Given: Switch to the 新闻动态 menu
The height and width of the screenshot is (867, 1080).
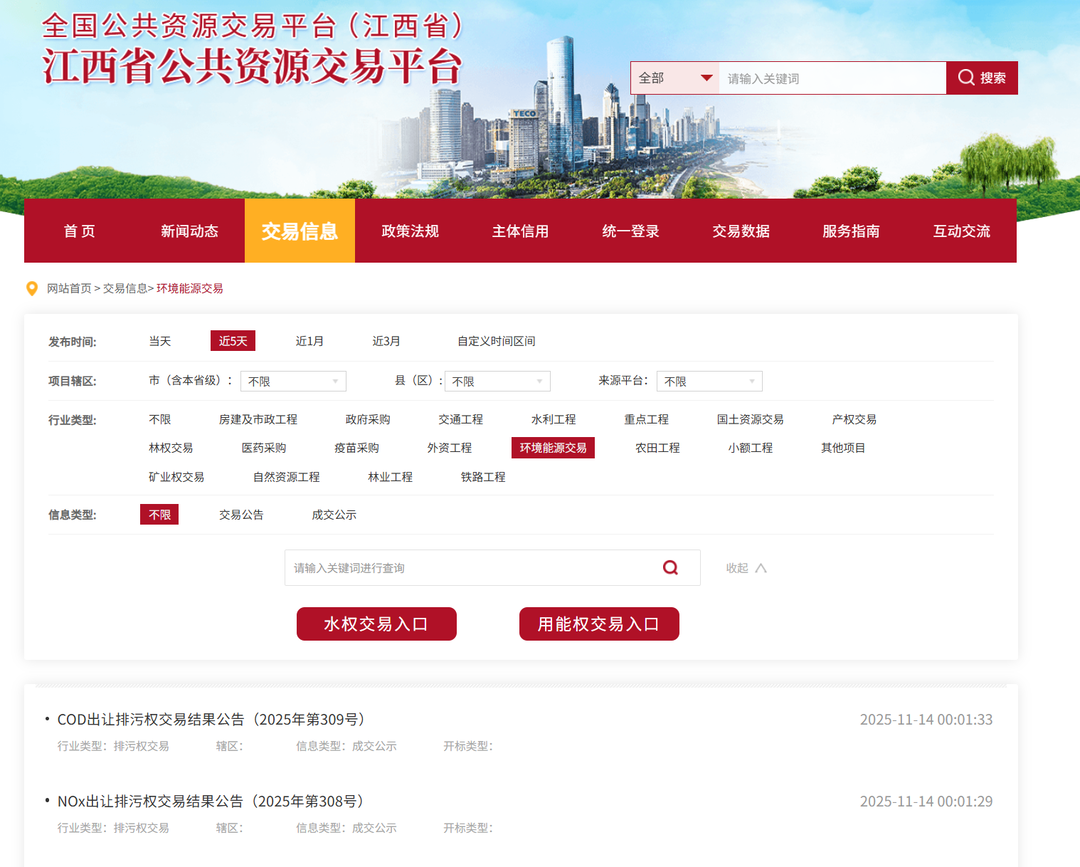Looking at the screenshot, I should click(189, 231).
